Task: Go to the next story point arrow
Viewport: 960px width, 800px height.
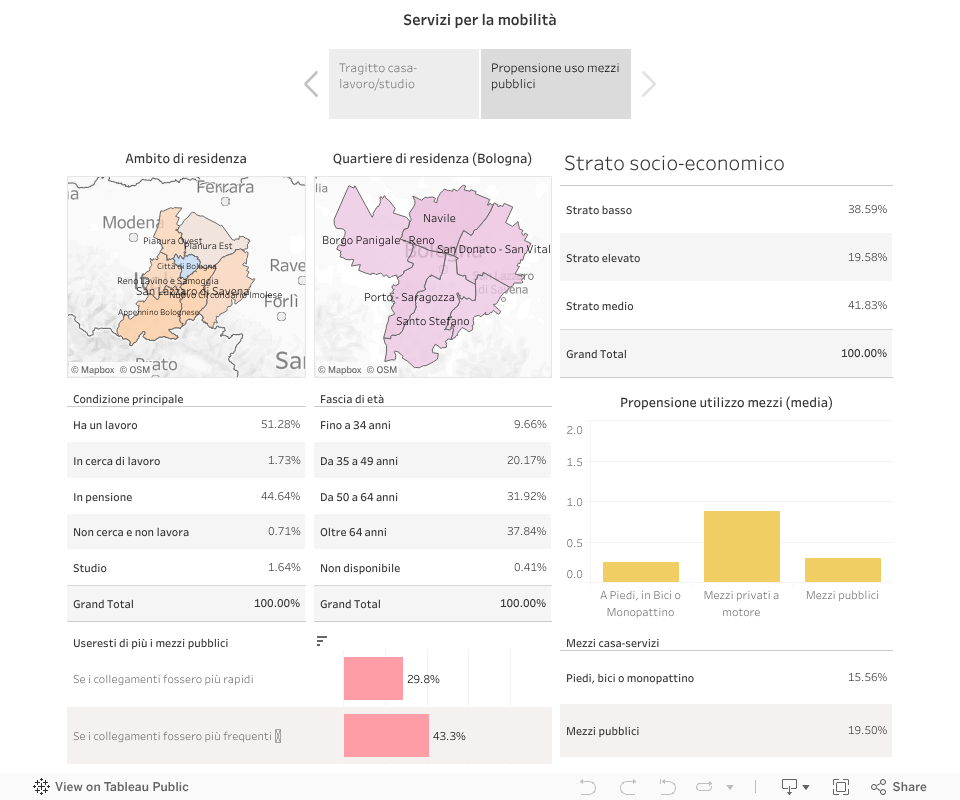Action: [649, 84]
